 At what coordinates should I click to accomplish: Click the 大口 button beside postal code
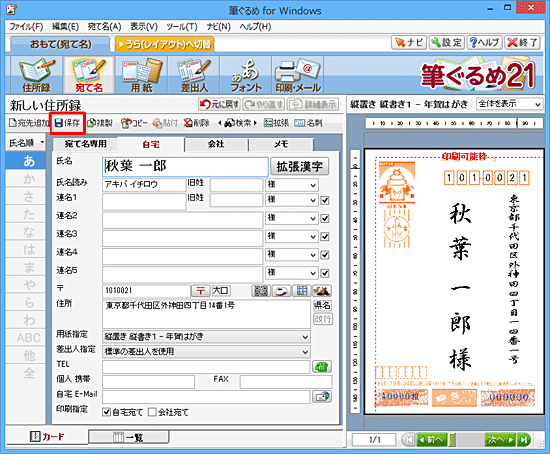pyautogui.click(x=220, y=291)
